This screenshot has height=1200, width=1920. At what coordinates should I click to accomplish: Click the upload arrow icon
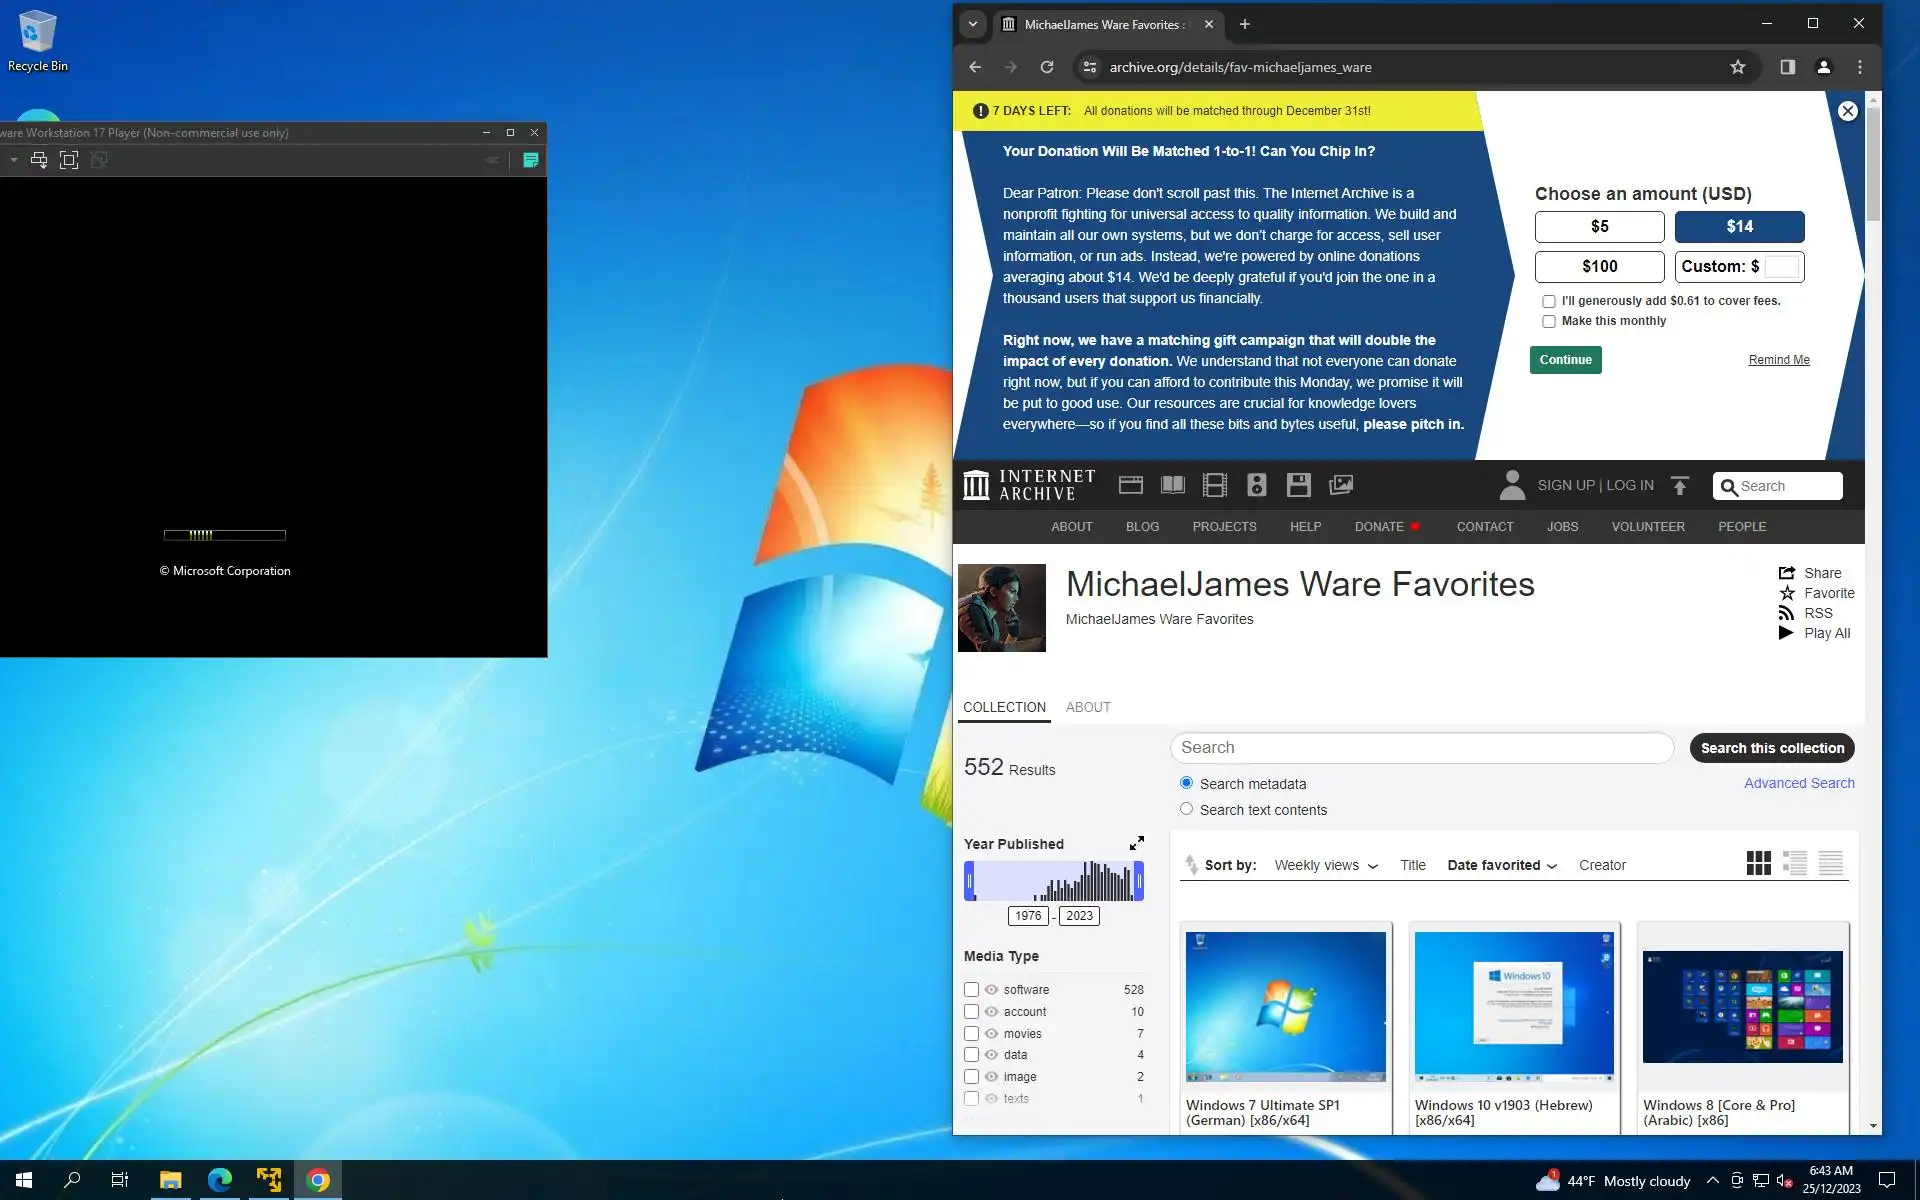(x=1680, y=485)
